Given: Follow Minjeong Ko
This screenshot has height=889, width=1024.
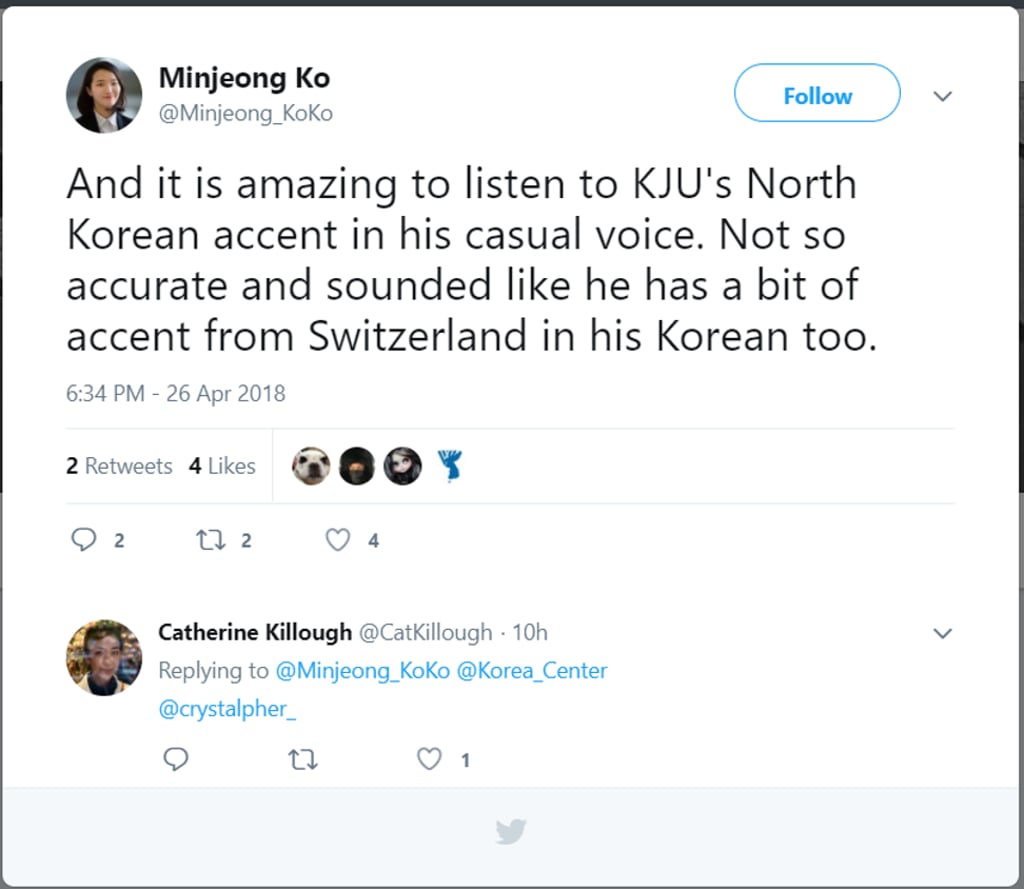Looking at the screenshot, I should (x=817, y=96).
